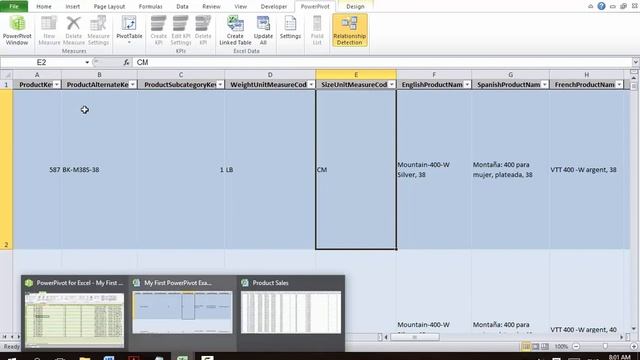
Task: Select column B header
Action: [x=99, y=75]
